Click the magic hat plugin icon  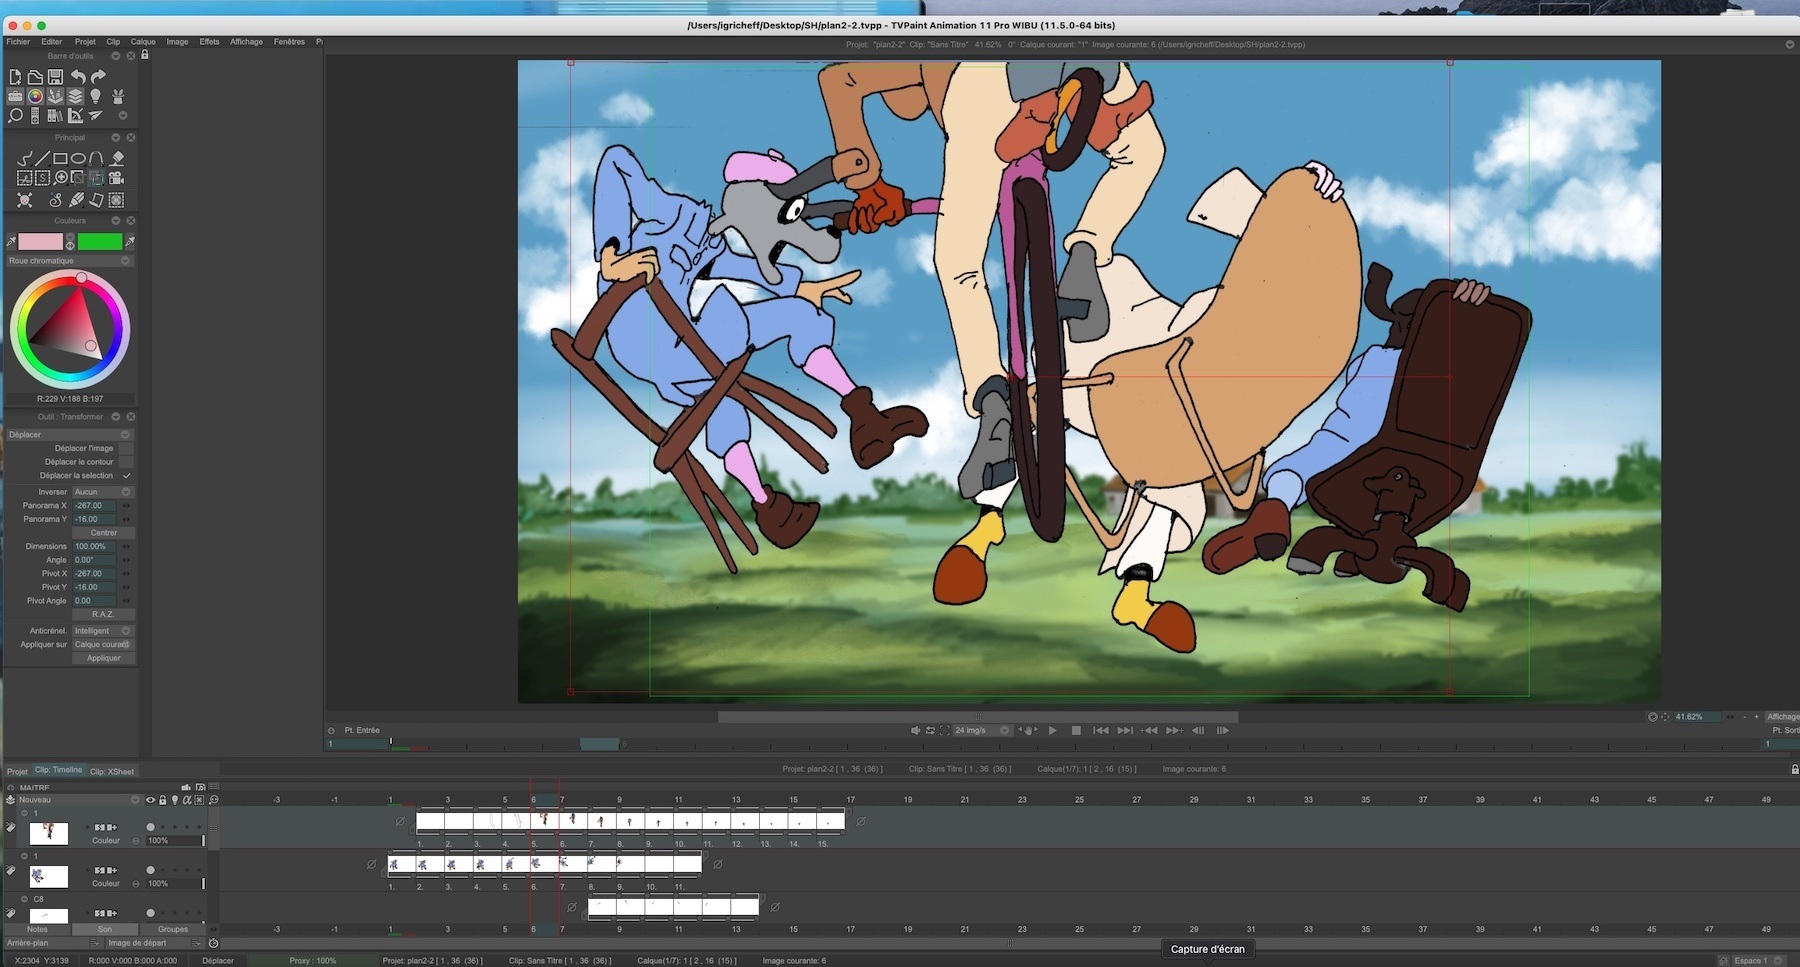(118, 96)
